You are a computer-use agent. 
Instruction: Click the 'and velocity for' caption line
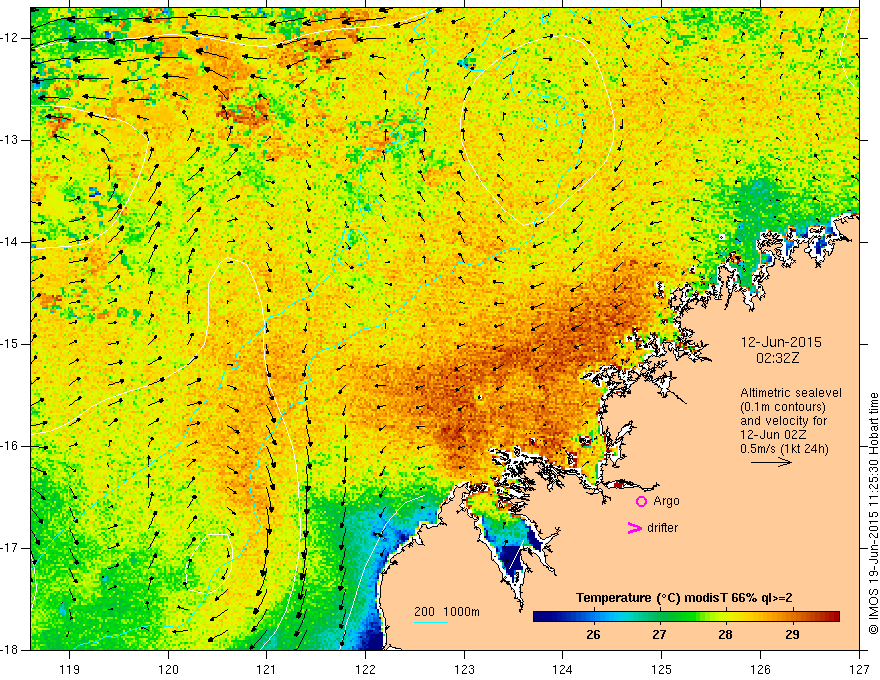[x=783, y=421]
